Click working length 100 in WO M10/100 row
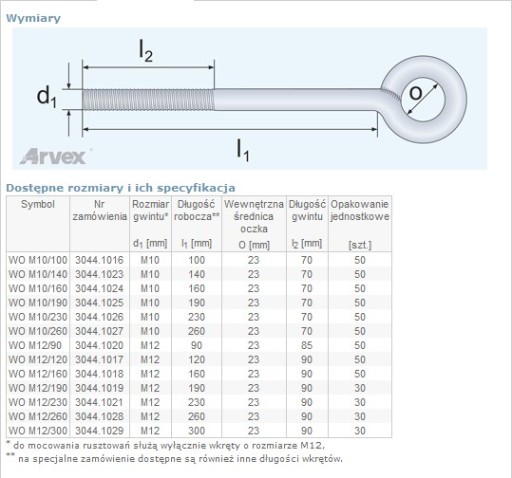Viewport: 512px width, 478px height. click(197, 260)
